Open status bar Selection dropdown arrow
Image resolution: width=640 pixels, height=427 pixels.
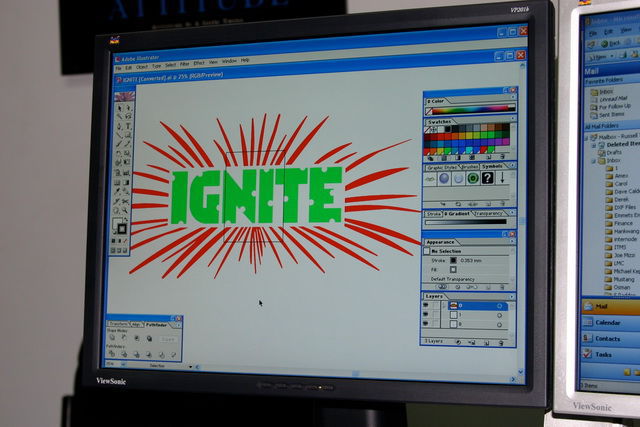[191, 367]
